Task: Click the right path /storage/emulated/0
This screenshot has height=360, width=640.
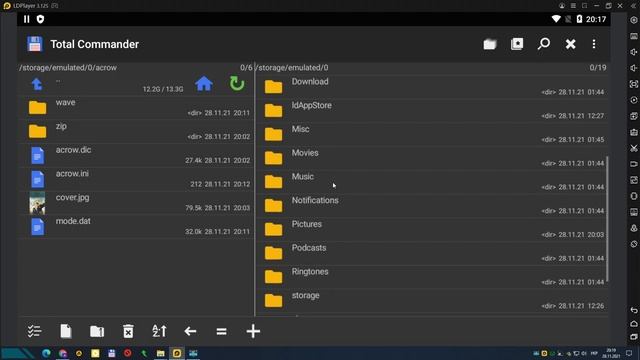Action: [293, 68]
